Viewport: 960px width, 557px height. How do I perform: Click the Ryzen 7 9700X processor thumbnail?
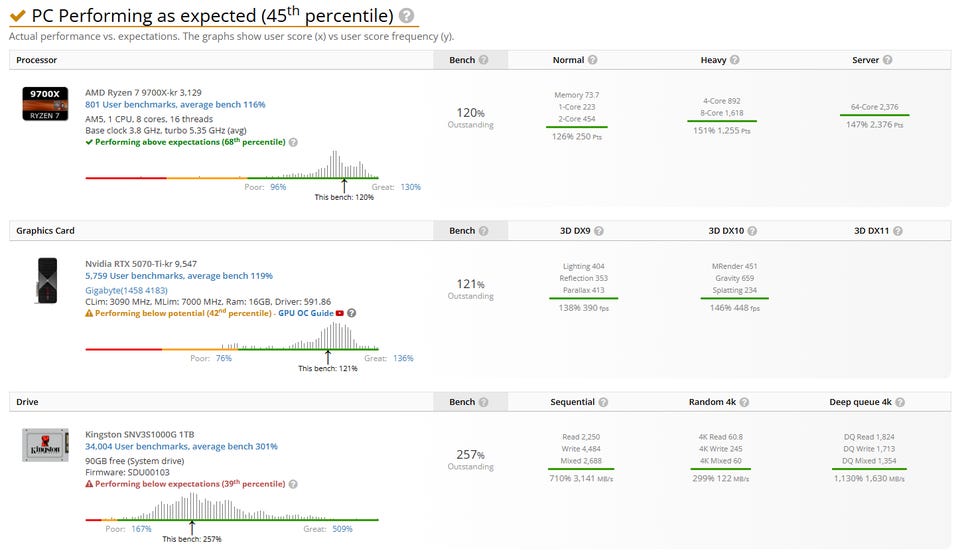click(x=45, y=103)
